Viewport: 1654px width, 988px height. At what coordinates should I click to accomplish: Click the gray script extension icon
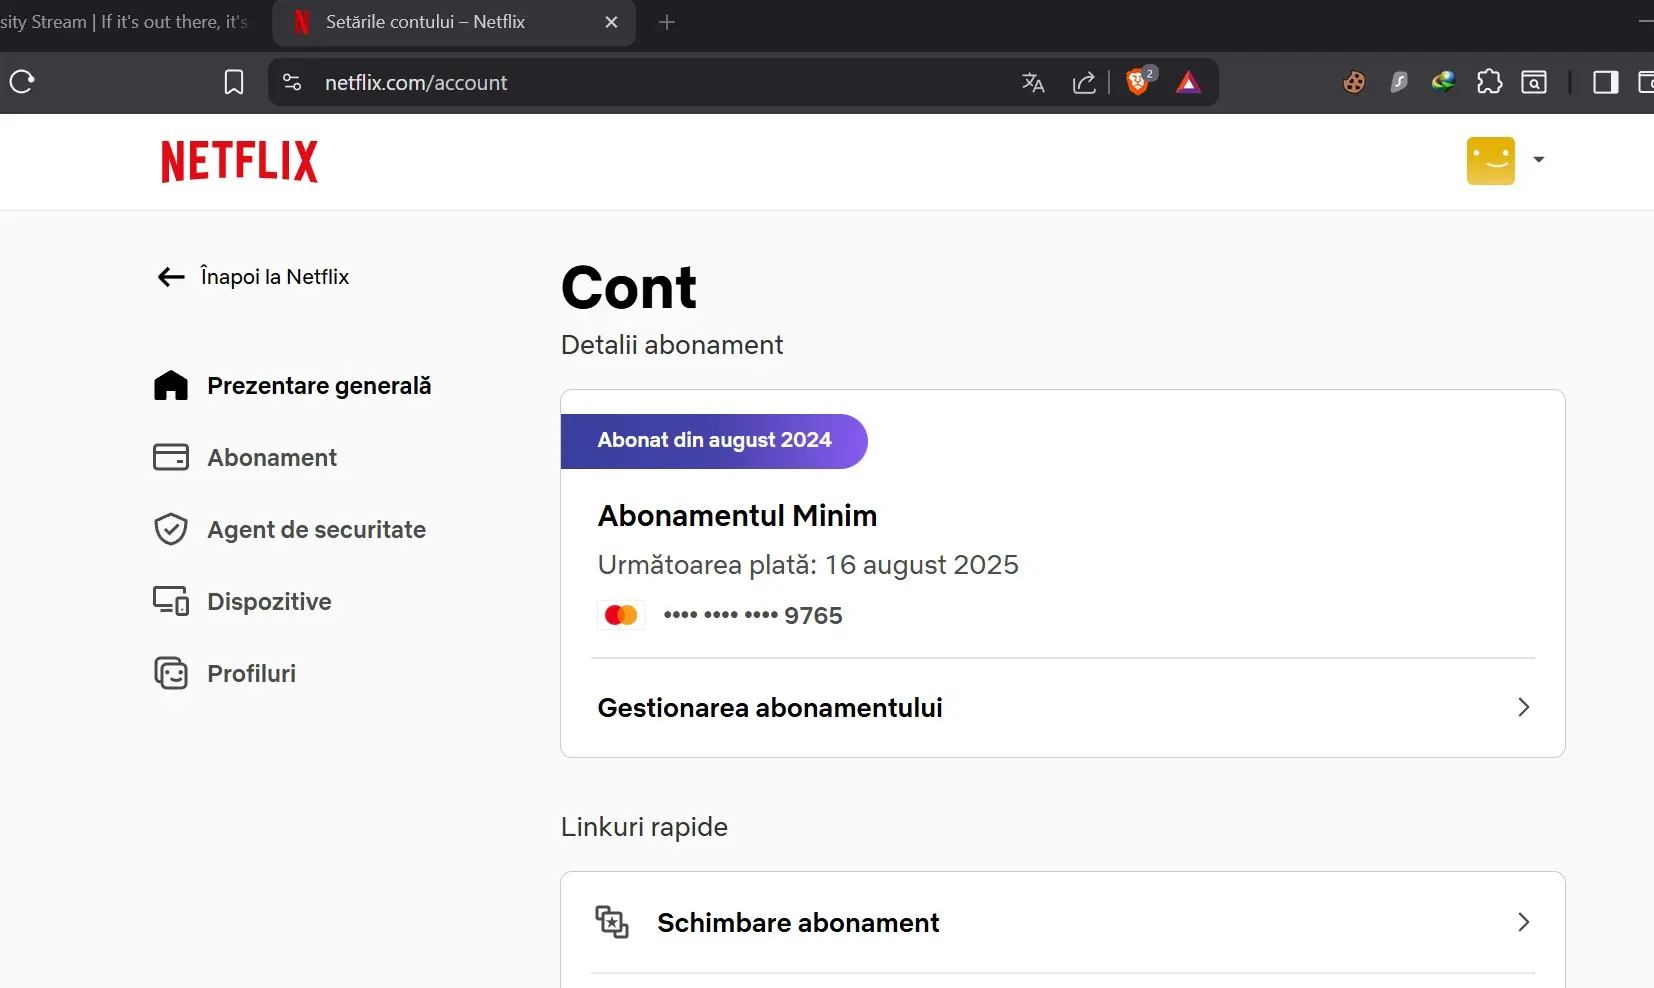click(x=1399, y=82)
